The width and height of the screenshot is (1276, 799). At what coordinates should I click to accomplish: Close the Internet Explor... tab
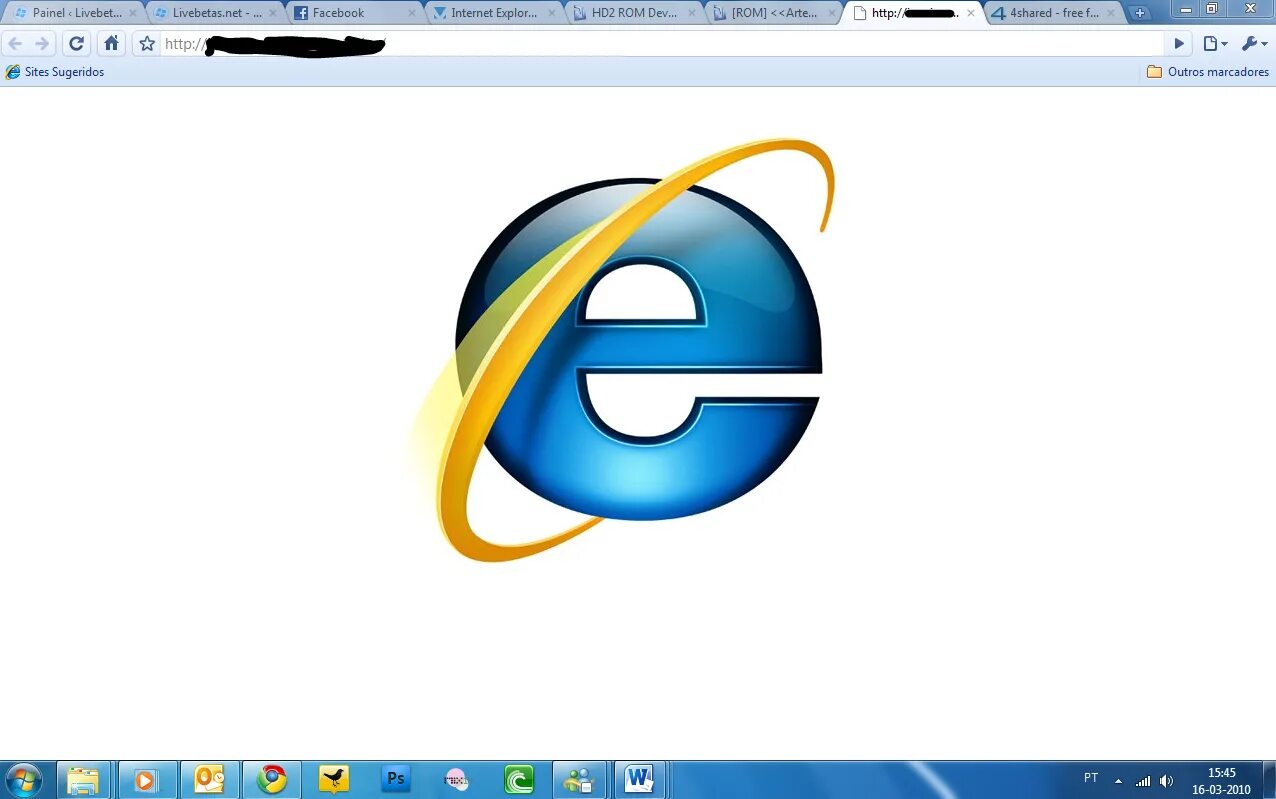[x=551, y=13]
